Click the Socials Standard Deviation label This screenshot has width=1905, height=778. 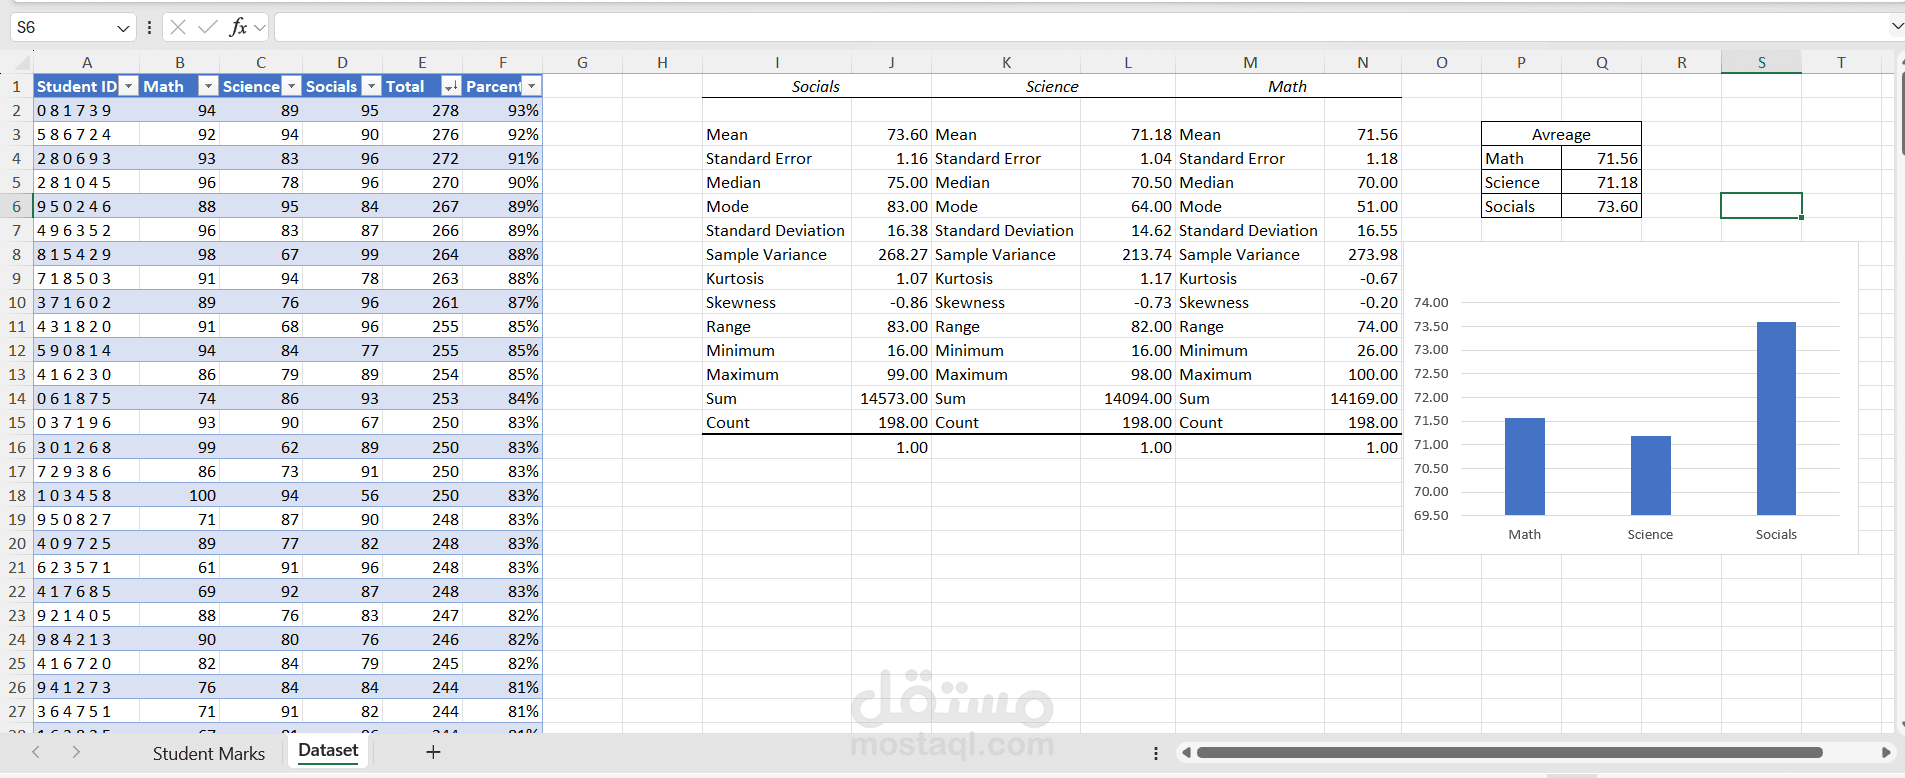(775, 230)
